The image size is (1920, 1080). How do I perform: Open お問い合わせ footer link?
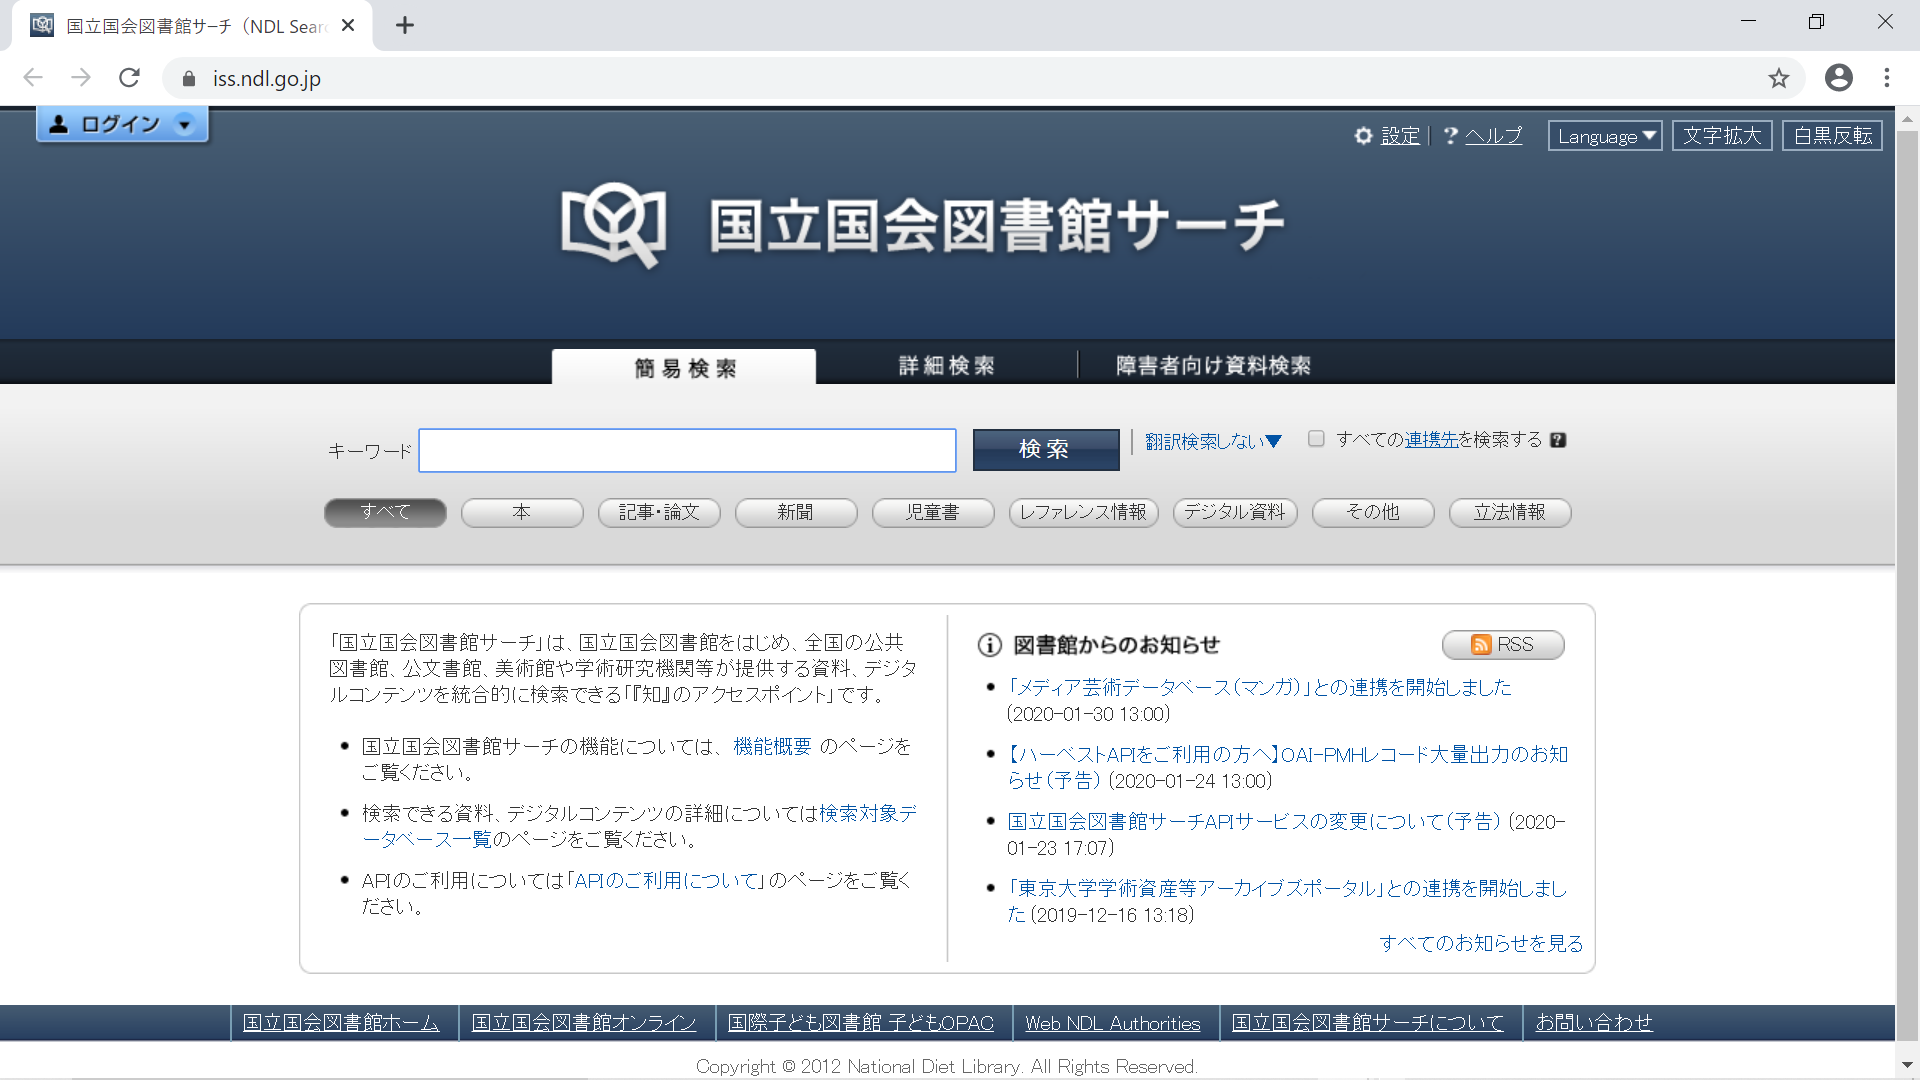click(x=1594, y=1023)
